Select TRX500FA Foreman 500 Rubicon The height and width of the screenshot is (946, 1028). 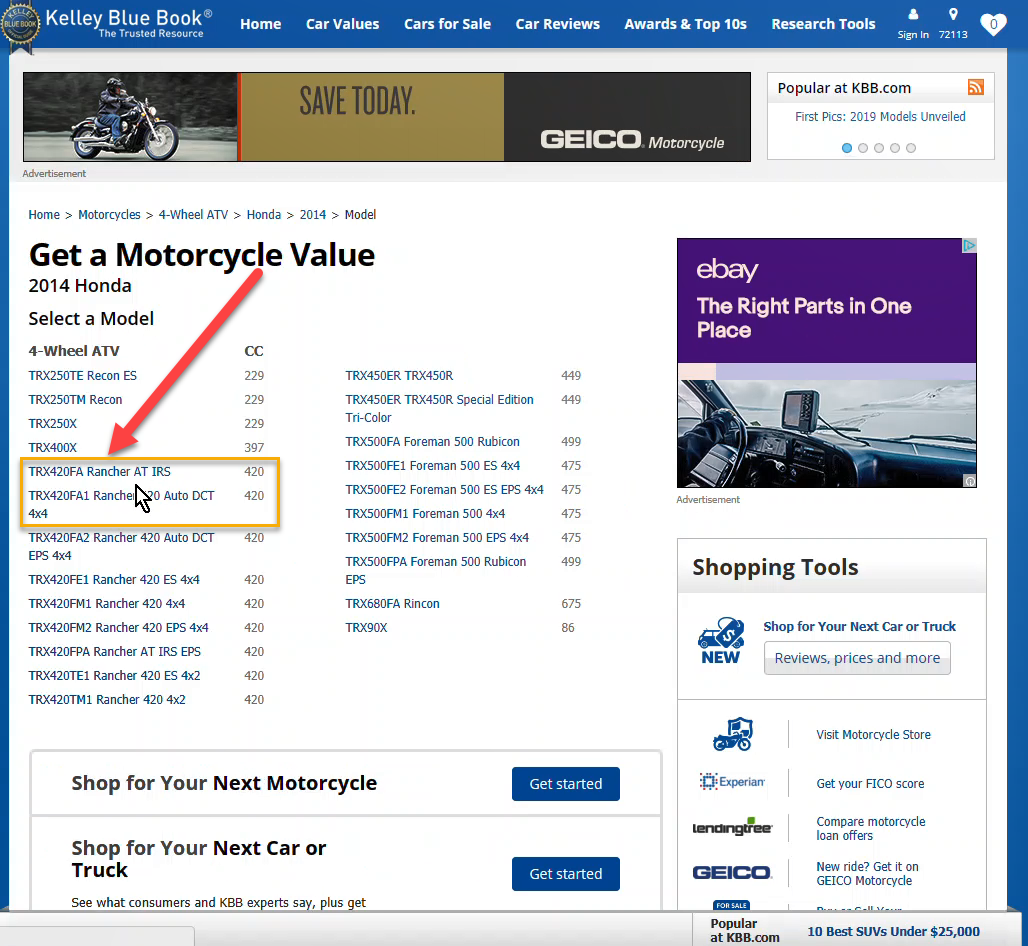(433, 442)
